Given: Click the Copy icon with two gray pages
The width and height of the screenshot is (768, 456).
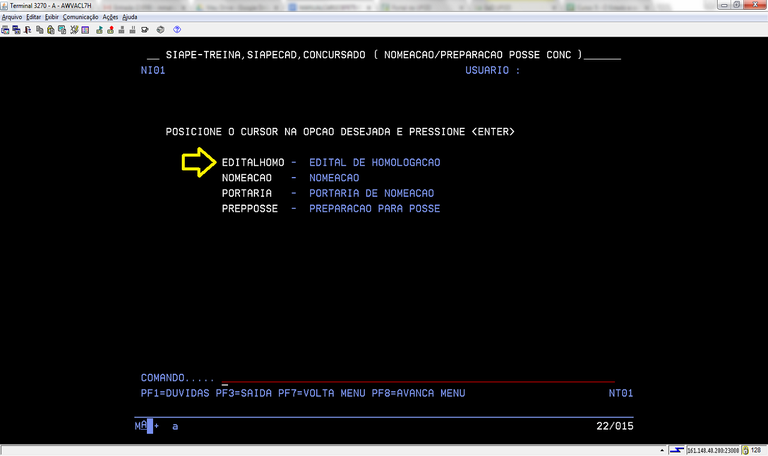Looking at the screenshot, I should click(40, 30).
